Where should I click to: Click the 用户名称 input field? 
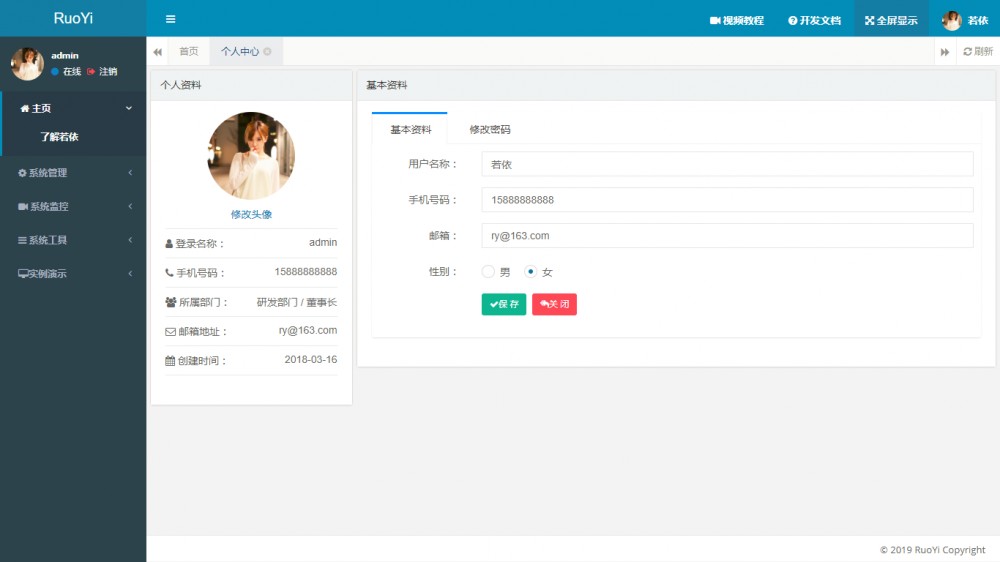[x=727, y=164]
